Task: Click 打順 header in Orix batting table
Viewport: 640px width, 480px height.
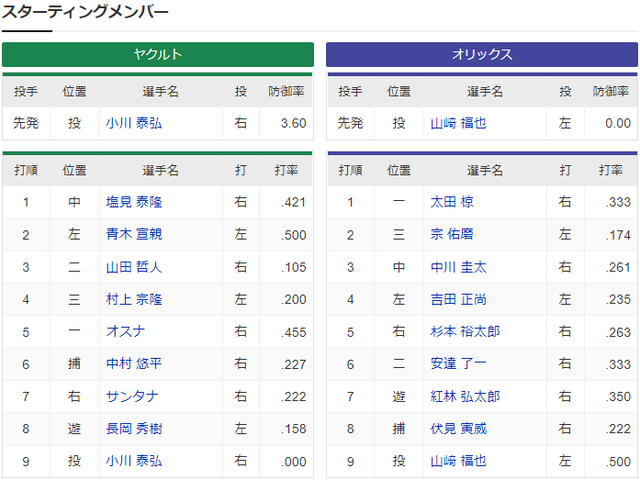Action: 350,170
